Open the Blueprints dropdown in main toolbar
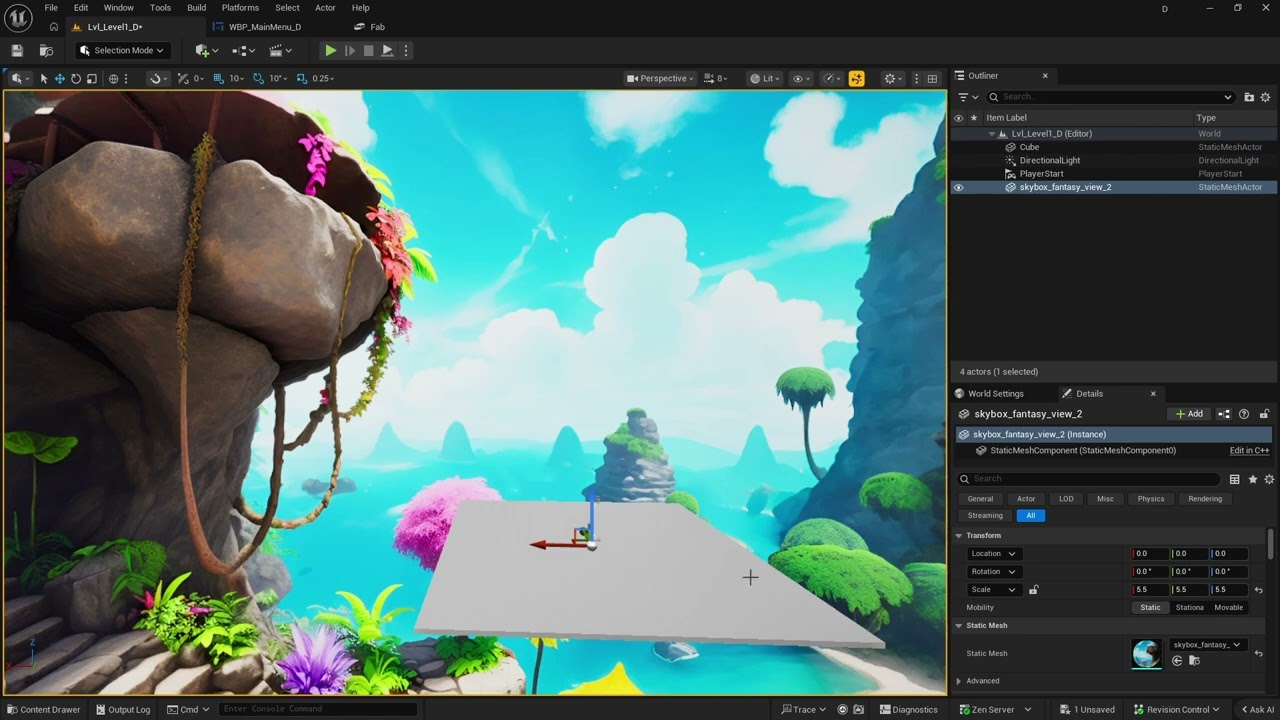The height and width of the screenshot is (720, 1280). [x=243, y=50]
